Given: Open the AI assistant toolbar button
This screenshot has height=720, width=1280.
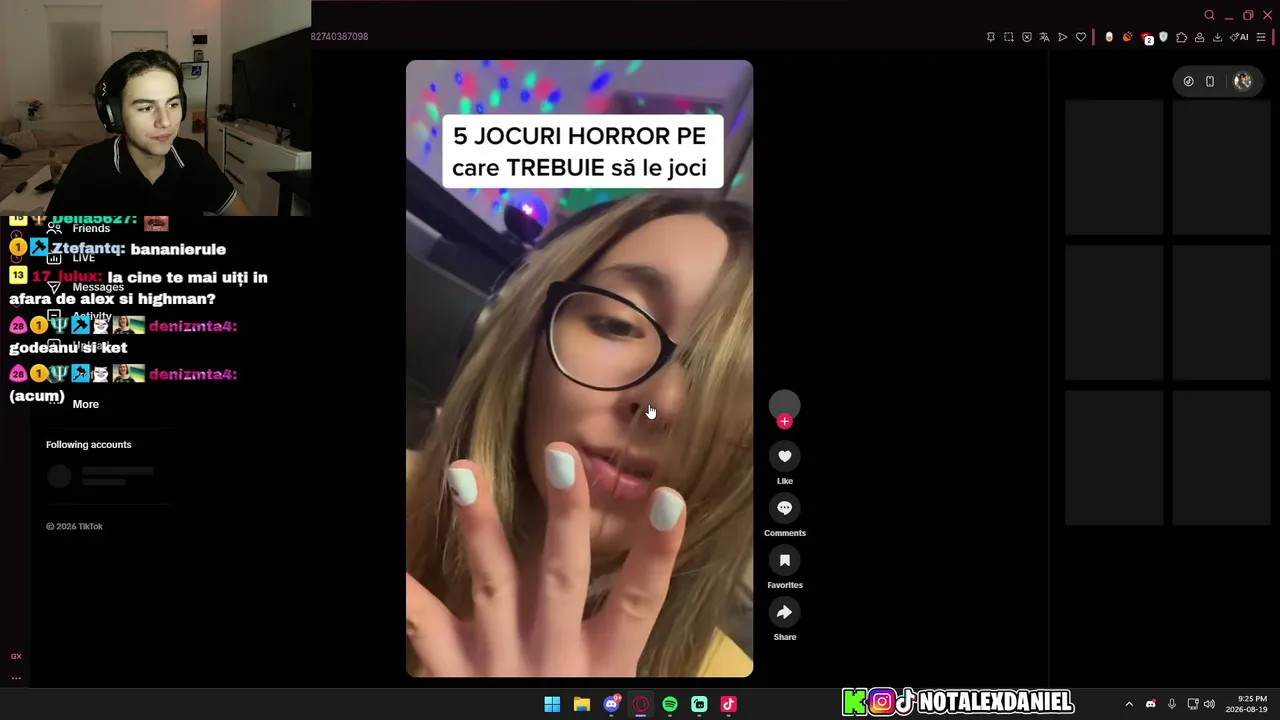Looking at the screenshot, I should pos(1239,37).
